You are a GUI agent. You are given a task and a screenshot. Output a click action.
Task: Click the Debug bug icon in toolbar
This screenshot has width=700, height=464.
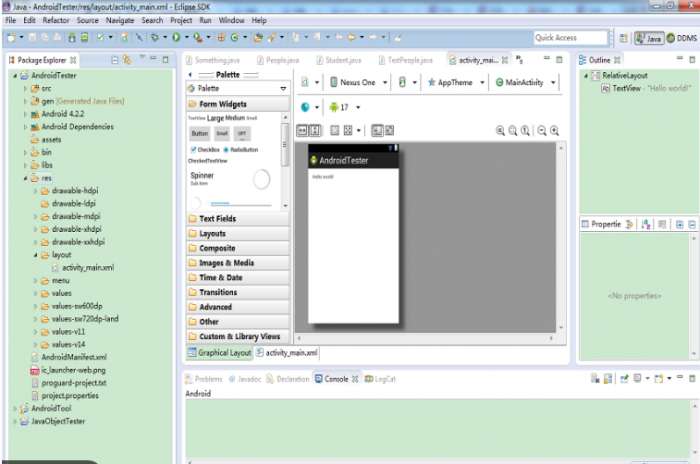(155, 38)
